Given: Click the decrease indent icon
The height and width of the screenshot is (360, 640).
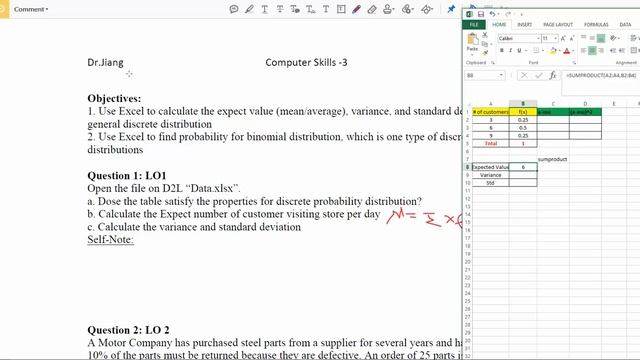Looking at the screenshot, I should coord(613,51).
